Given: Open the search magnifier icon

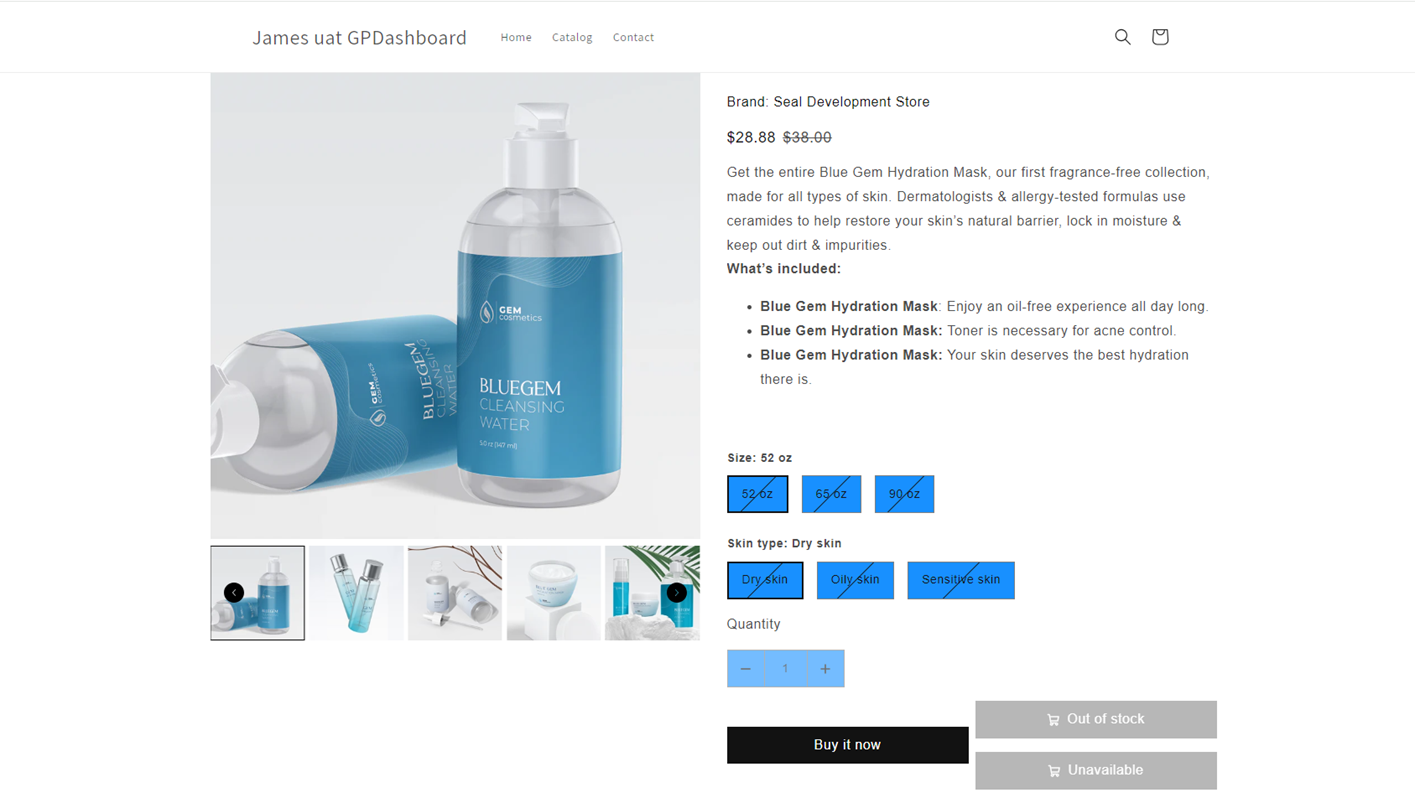Looking at the screenshot, I should point(1122,37).
